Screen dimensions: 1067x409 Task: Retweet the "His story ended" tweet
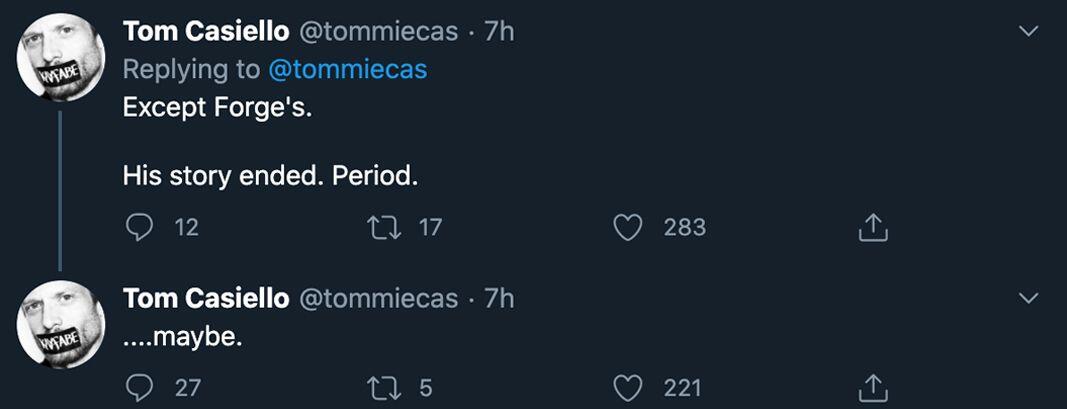coord(382,228)
